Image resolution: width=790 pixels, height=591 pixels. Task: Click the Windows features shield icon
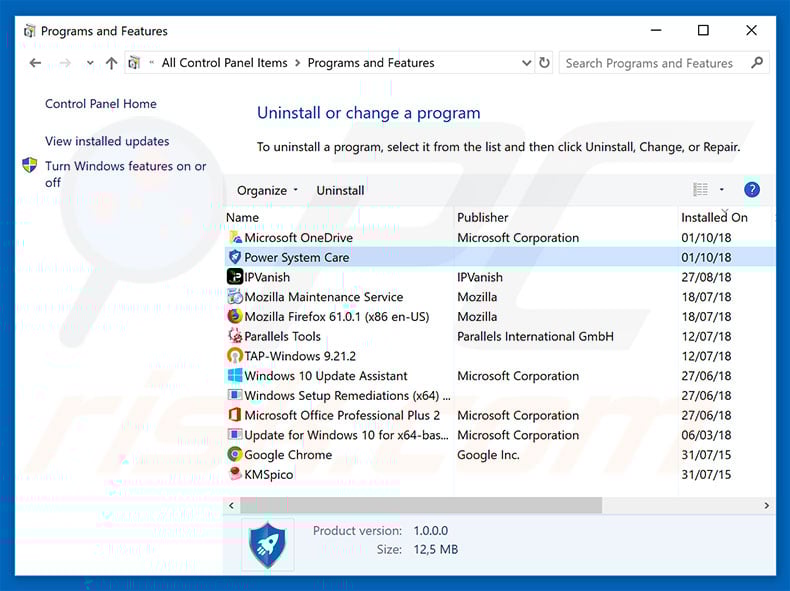click(30, 165)
